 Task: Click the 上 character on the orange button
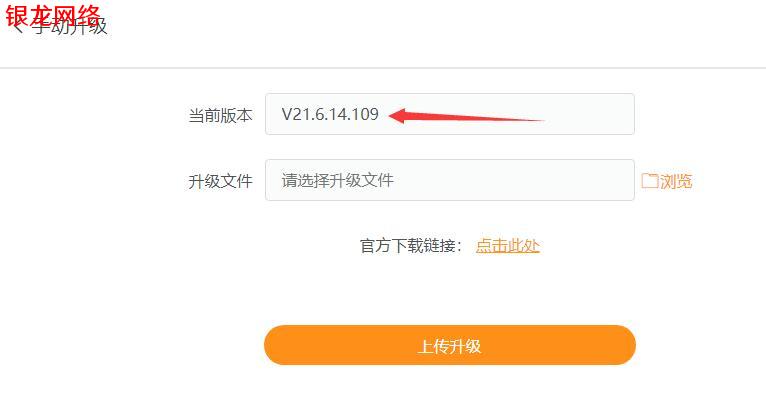pos(426,346)
